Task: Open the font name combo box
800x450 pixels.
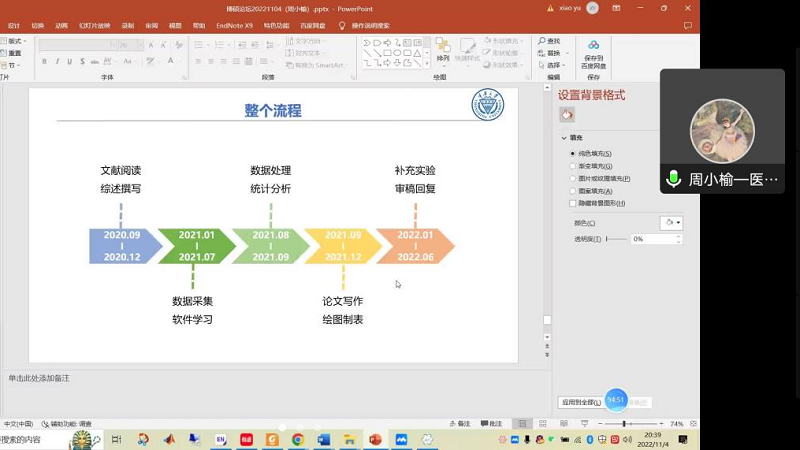Action: 78,45
